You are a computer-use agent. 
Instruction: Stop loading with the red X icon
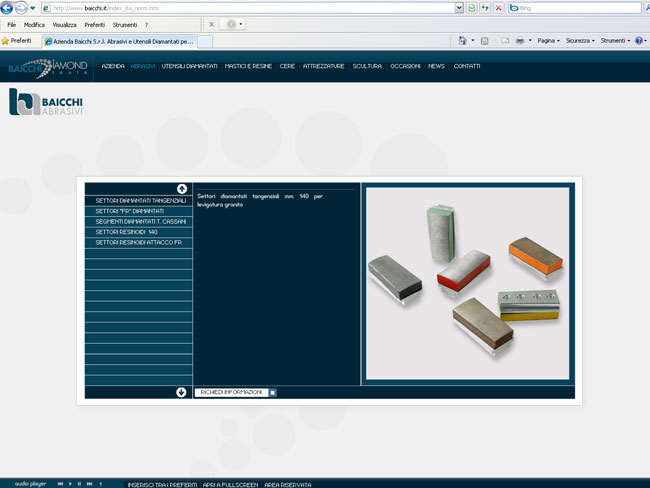tap(499, 8)
